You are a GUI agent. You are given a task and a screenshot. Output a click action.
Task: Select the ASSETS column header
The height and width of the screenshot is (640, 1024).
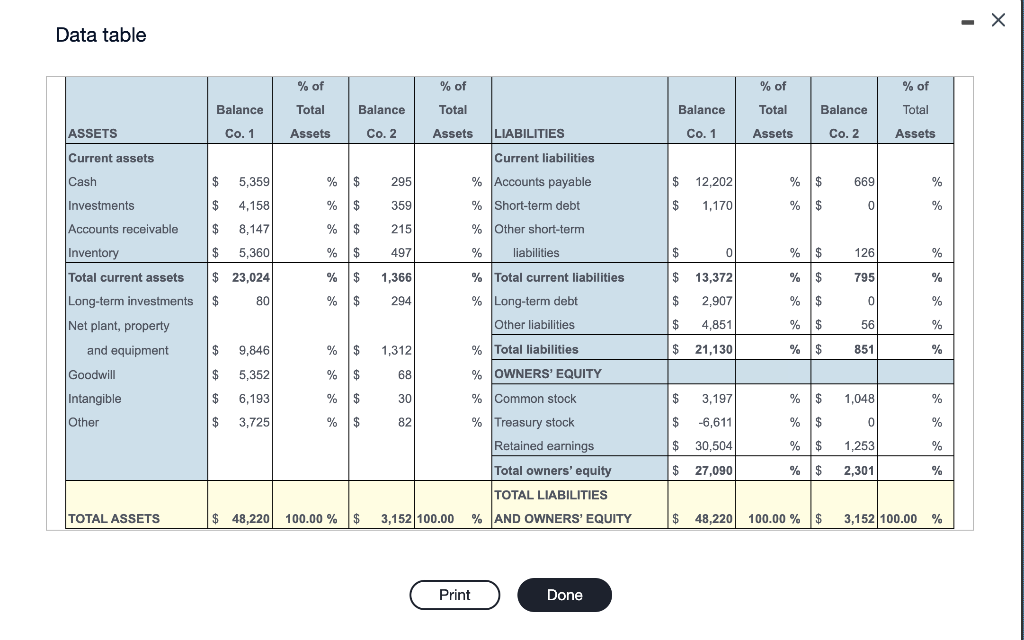click(x=90, y=133)
